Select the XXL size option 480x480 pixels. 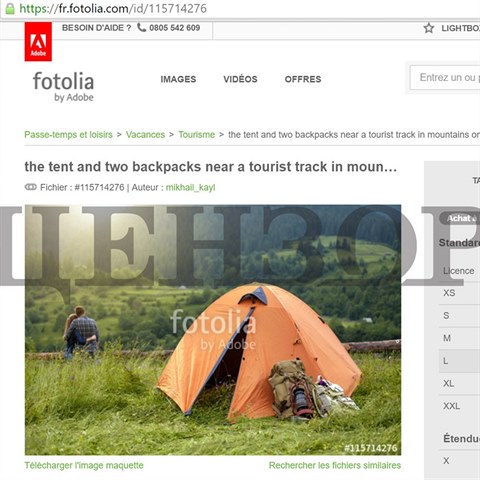click(x=459, y=406)
